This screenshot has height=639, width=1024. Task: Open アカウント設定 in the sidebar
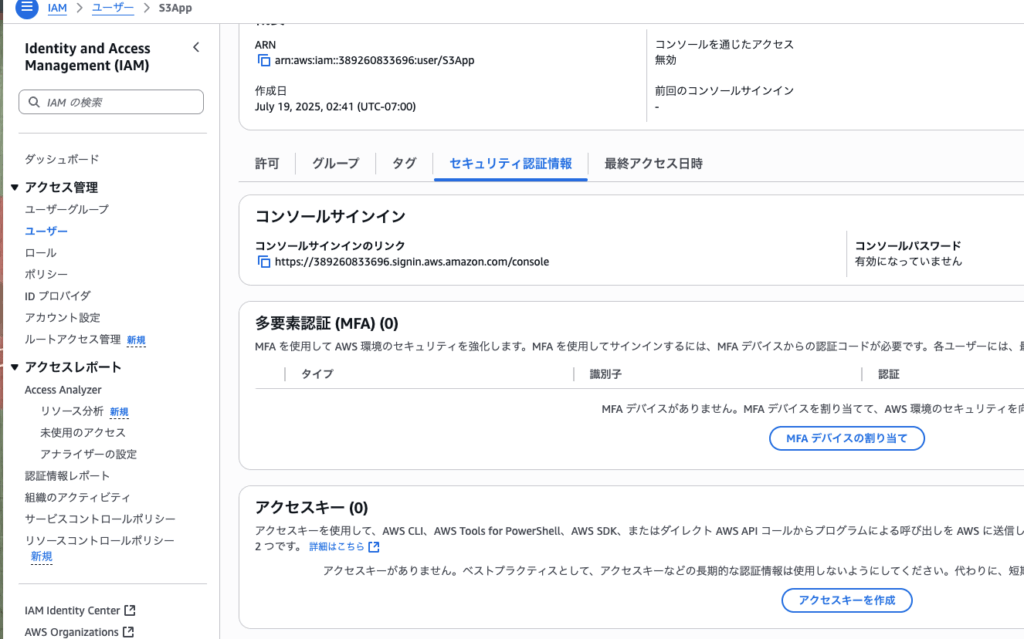63,318
